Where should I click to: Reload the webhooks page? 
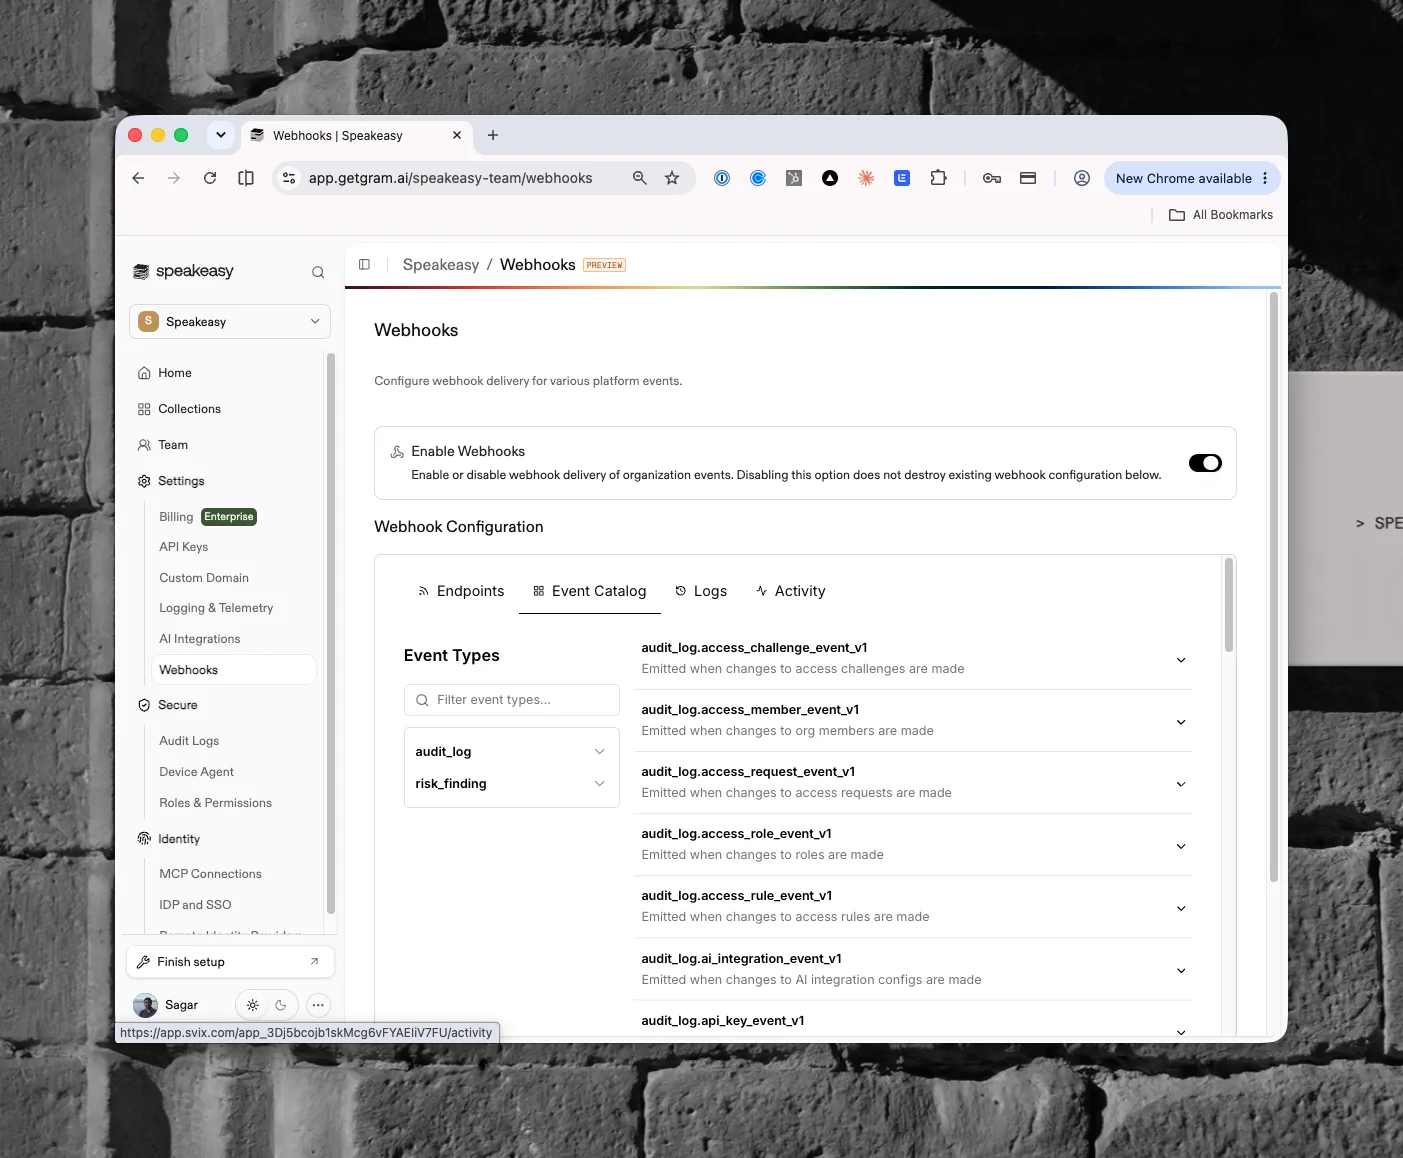click(x=210, y=178)
